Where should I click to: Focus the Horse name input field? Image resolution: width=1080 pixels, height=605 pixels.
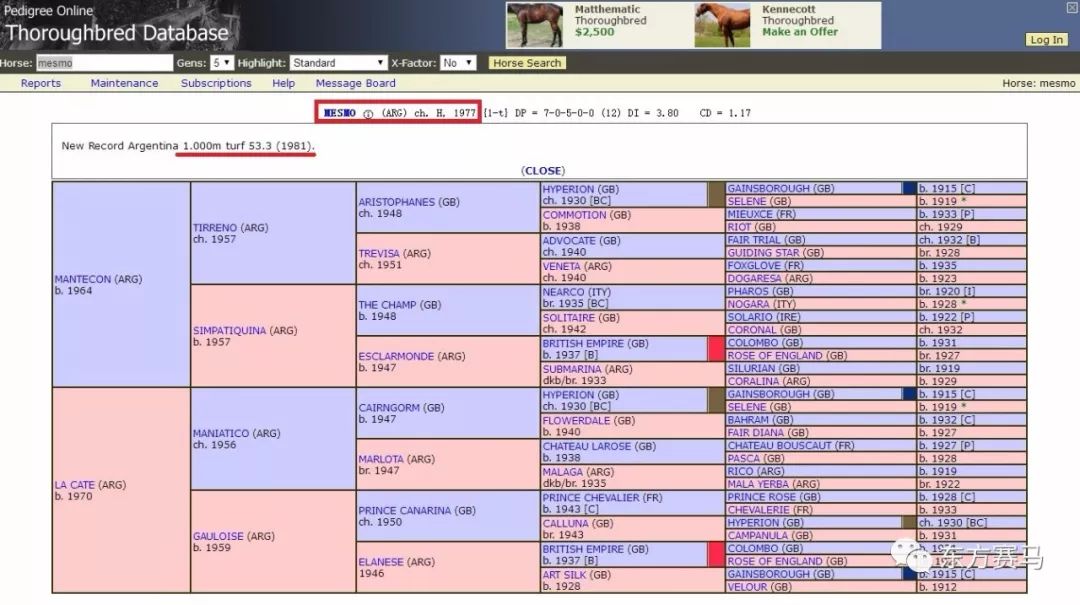[x=104, y=63]
